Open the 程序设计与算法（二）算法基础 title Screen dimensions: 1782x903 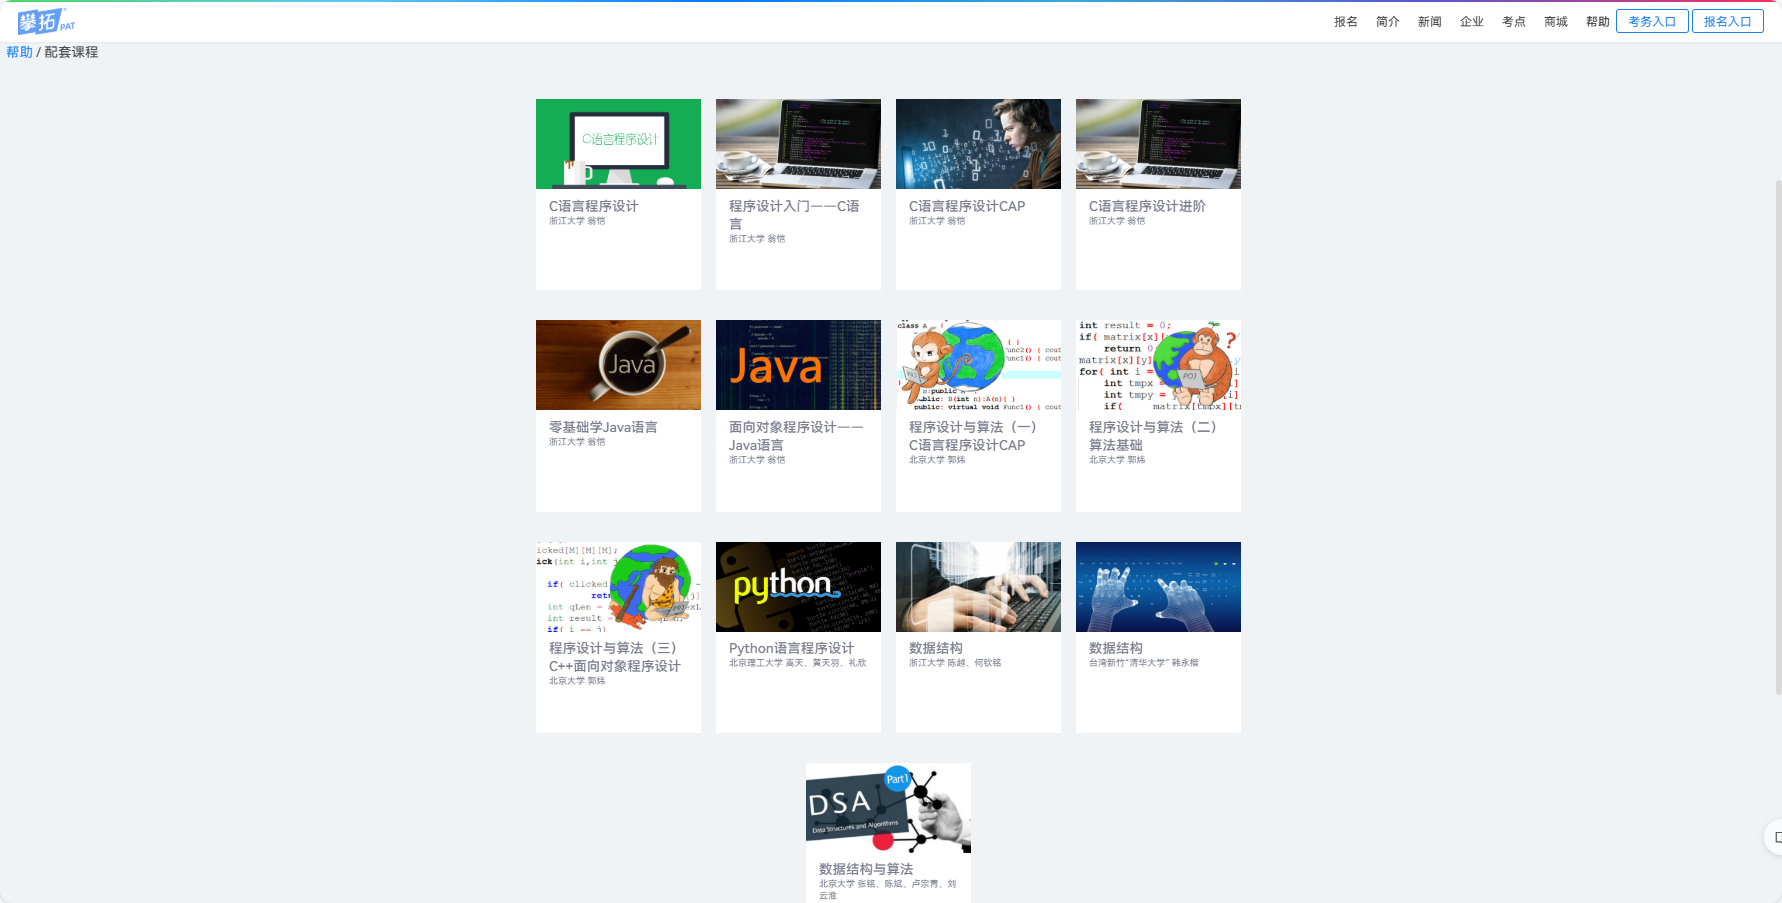[1152, 436]
